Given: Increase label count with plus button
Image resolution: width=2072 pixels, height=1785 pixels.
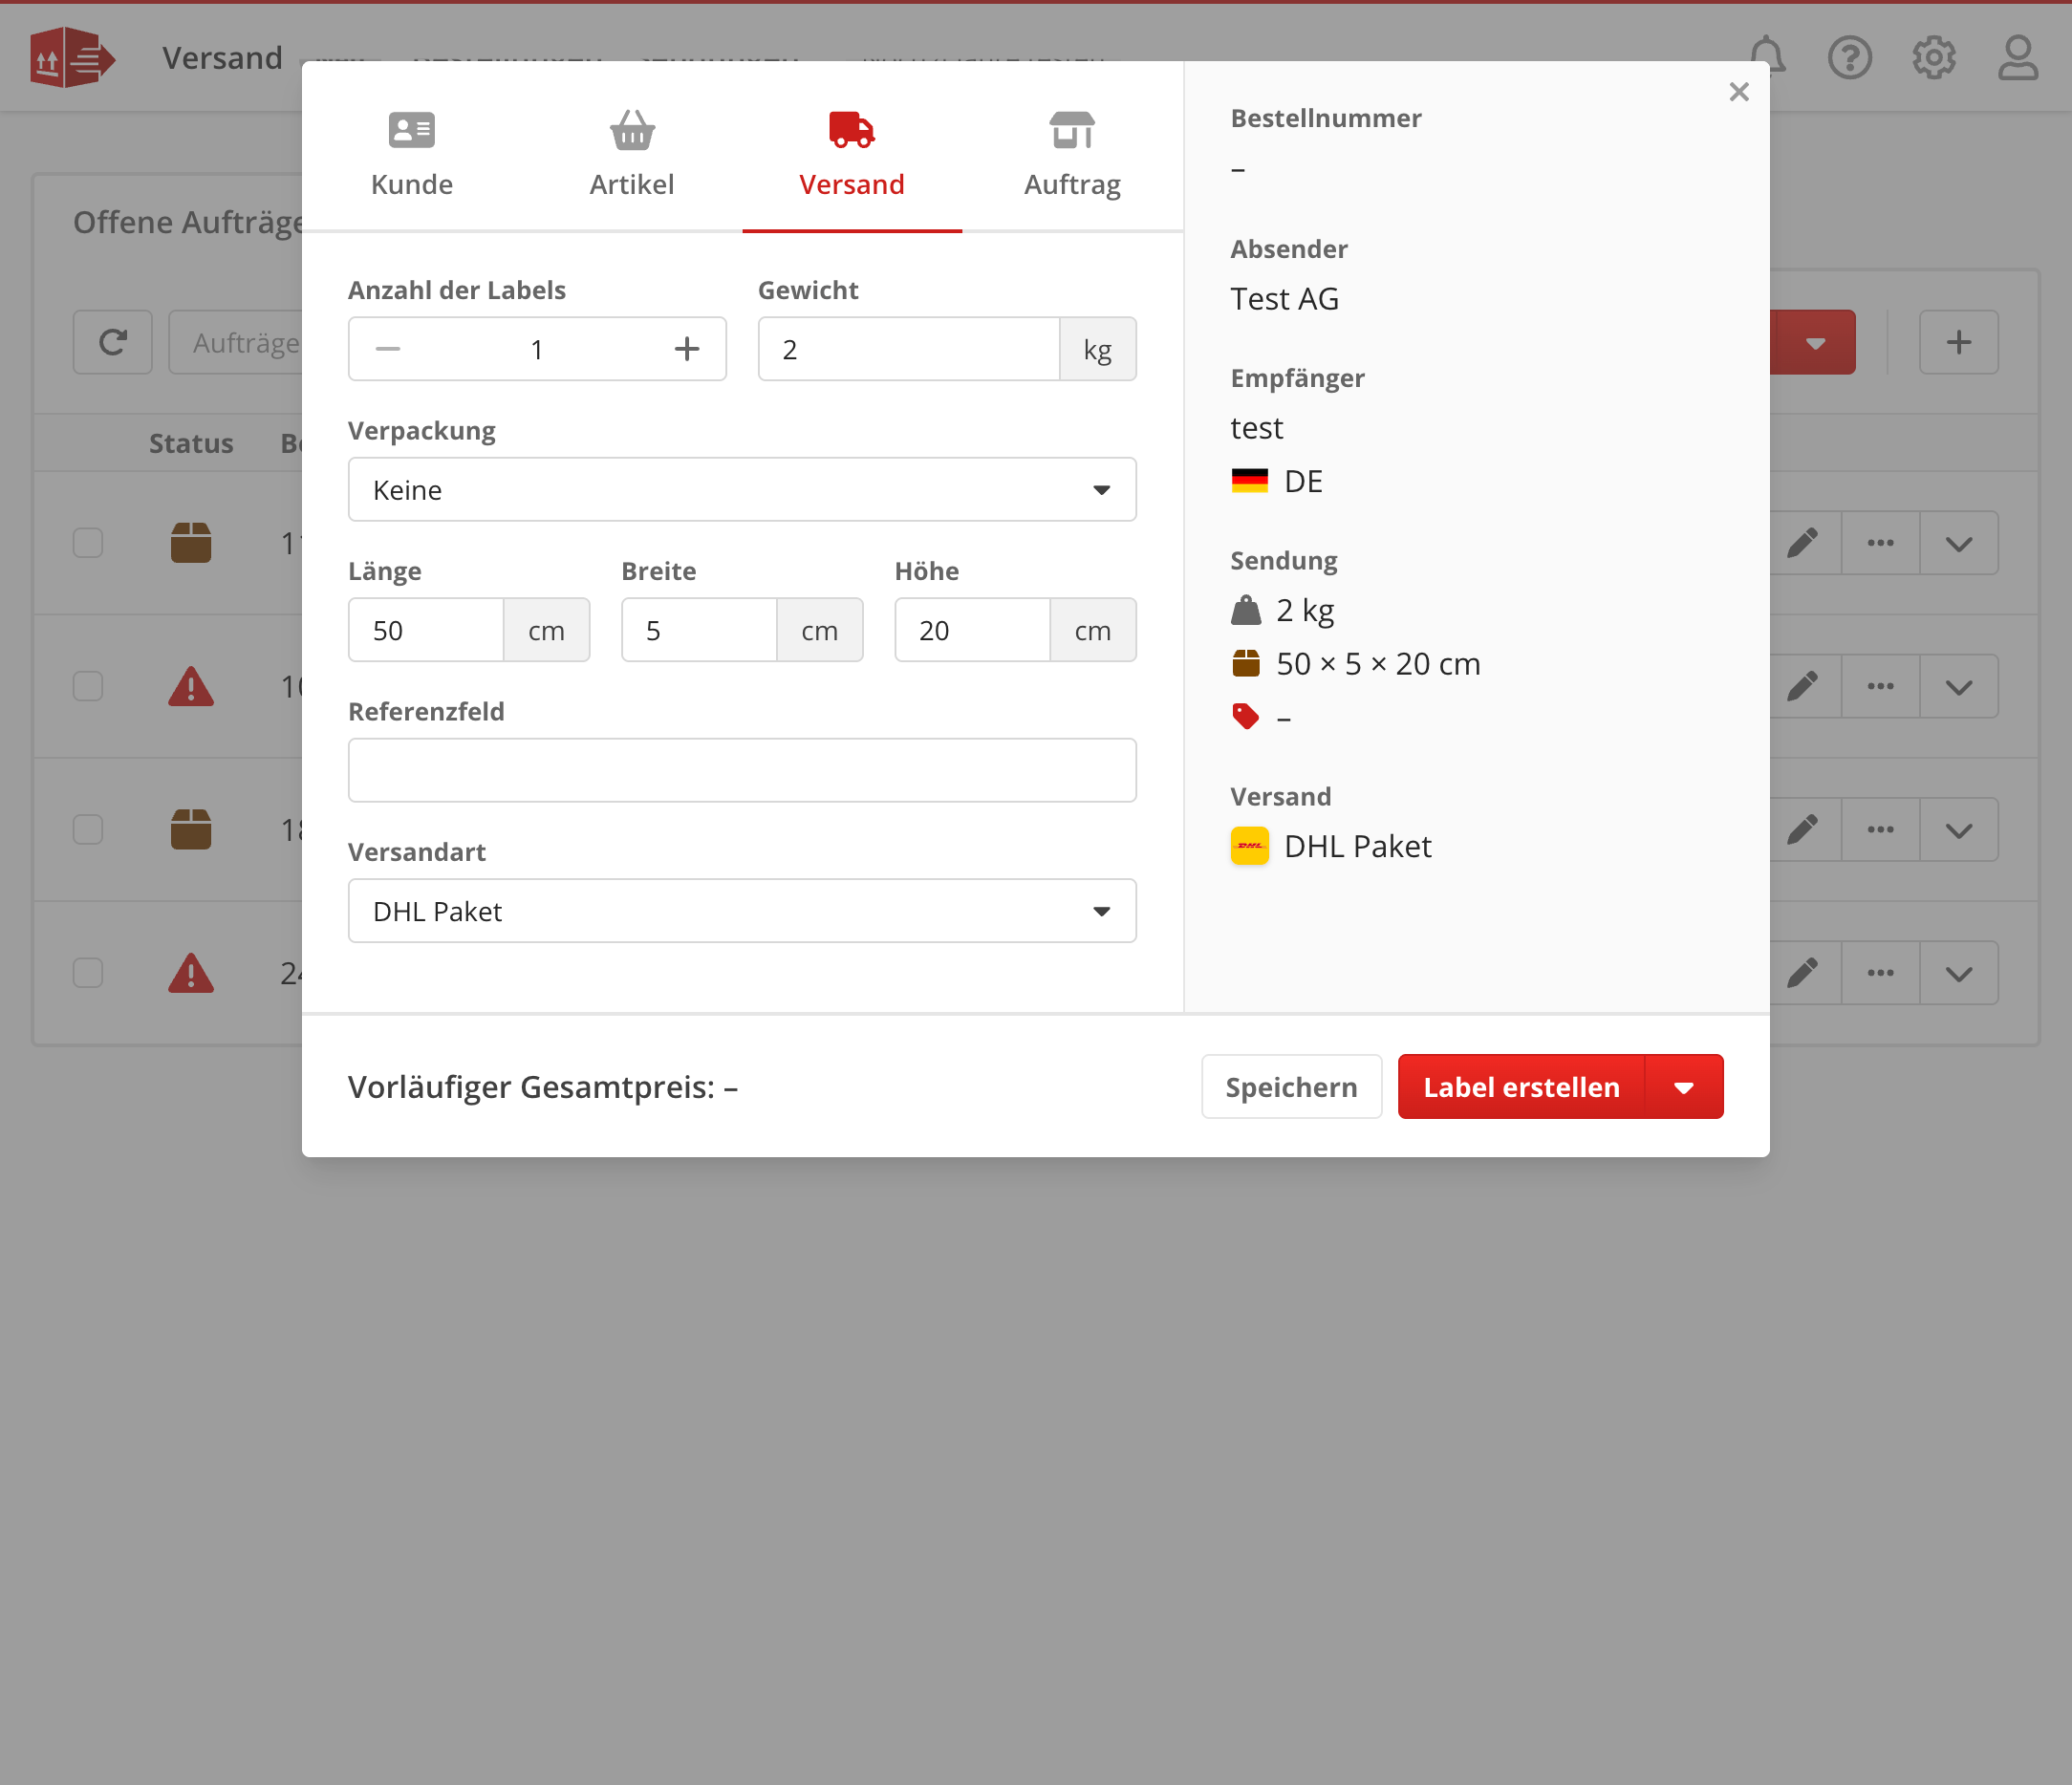Looking at the screenshot, I should coord(686,349).
